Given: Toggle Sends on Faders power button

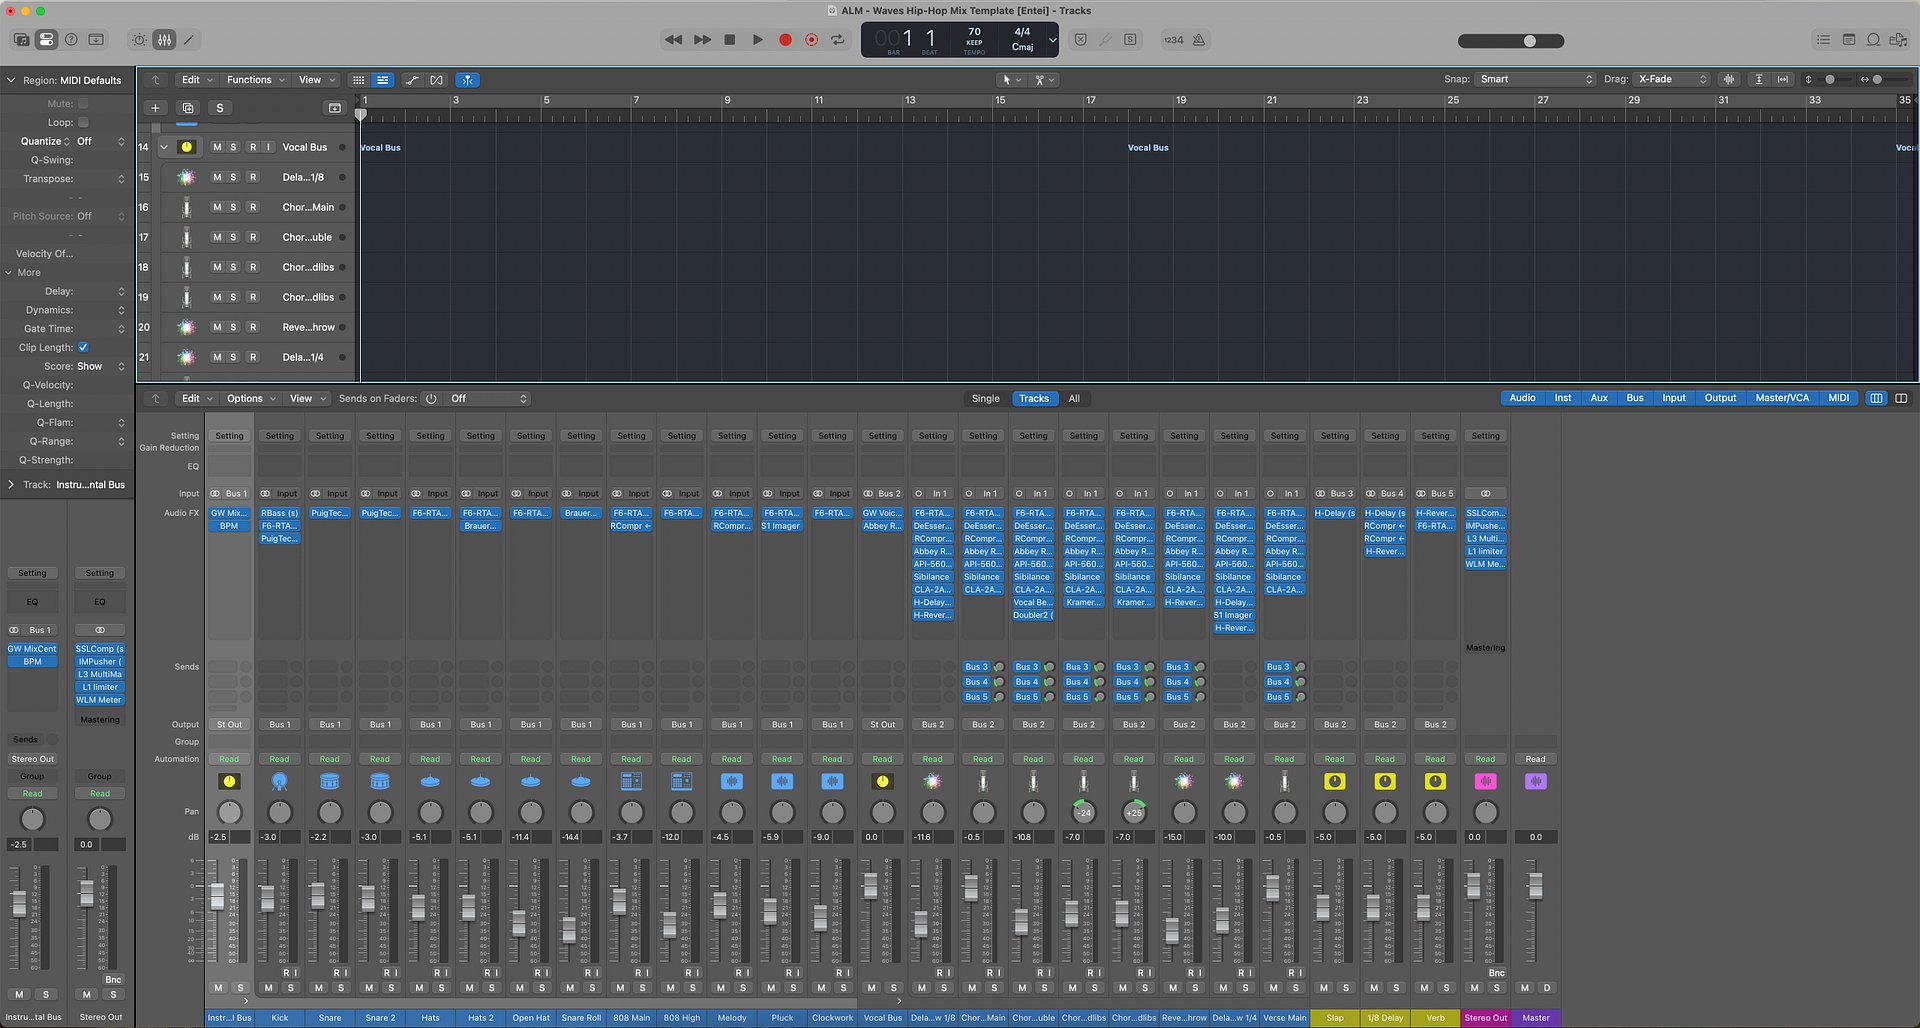Looking at the screenshot, I should tap(431, 398).
